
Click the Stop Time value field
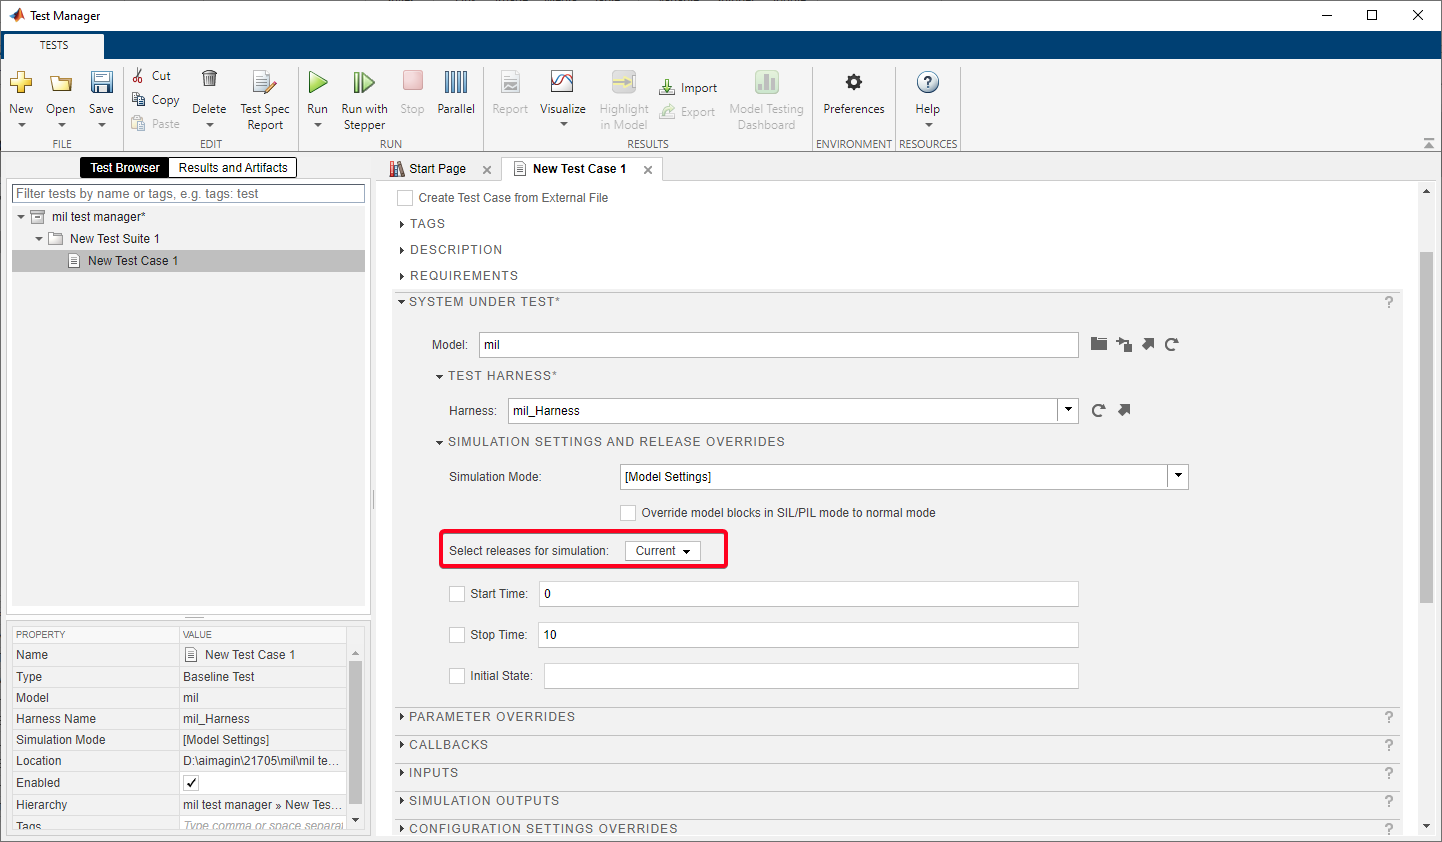pos(808,635)
